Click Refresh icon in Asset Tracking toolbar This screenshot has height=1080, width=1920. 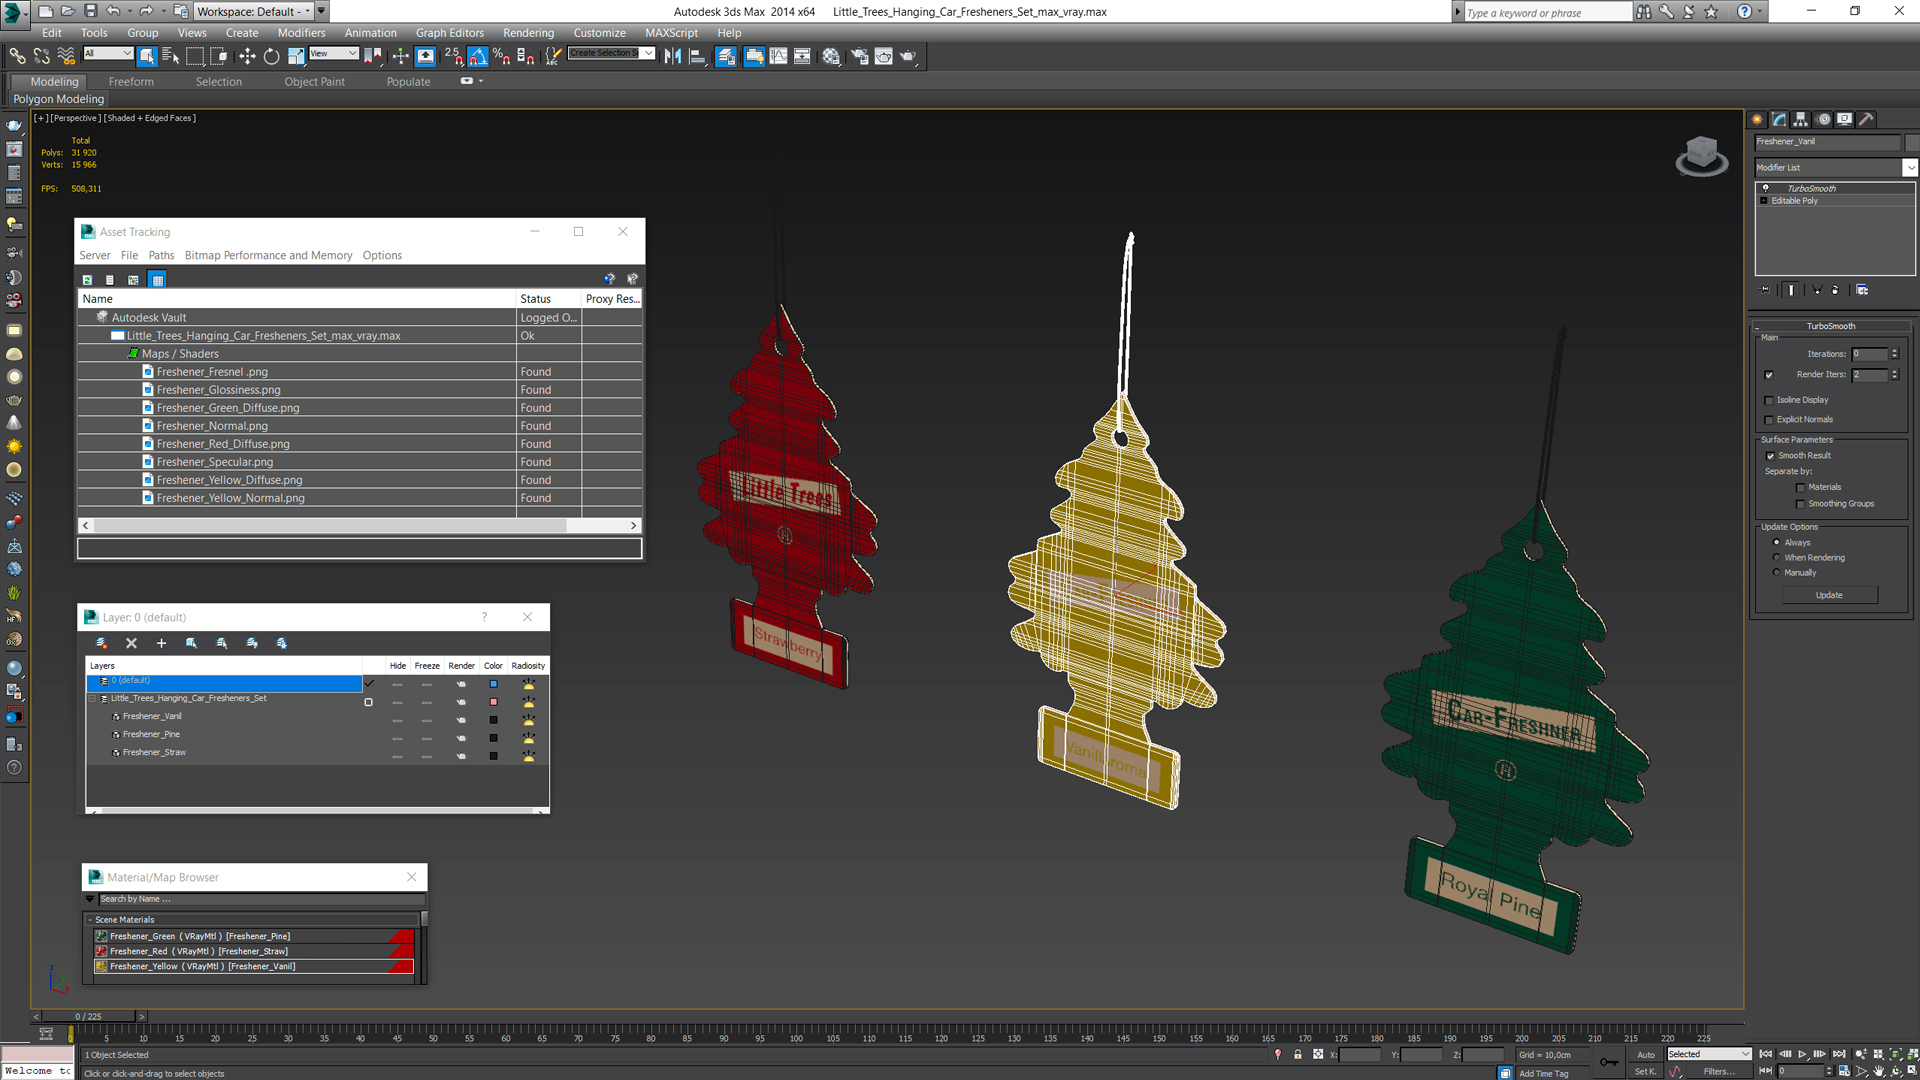coord(87,280)
